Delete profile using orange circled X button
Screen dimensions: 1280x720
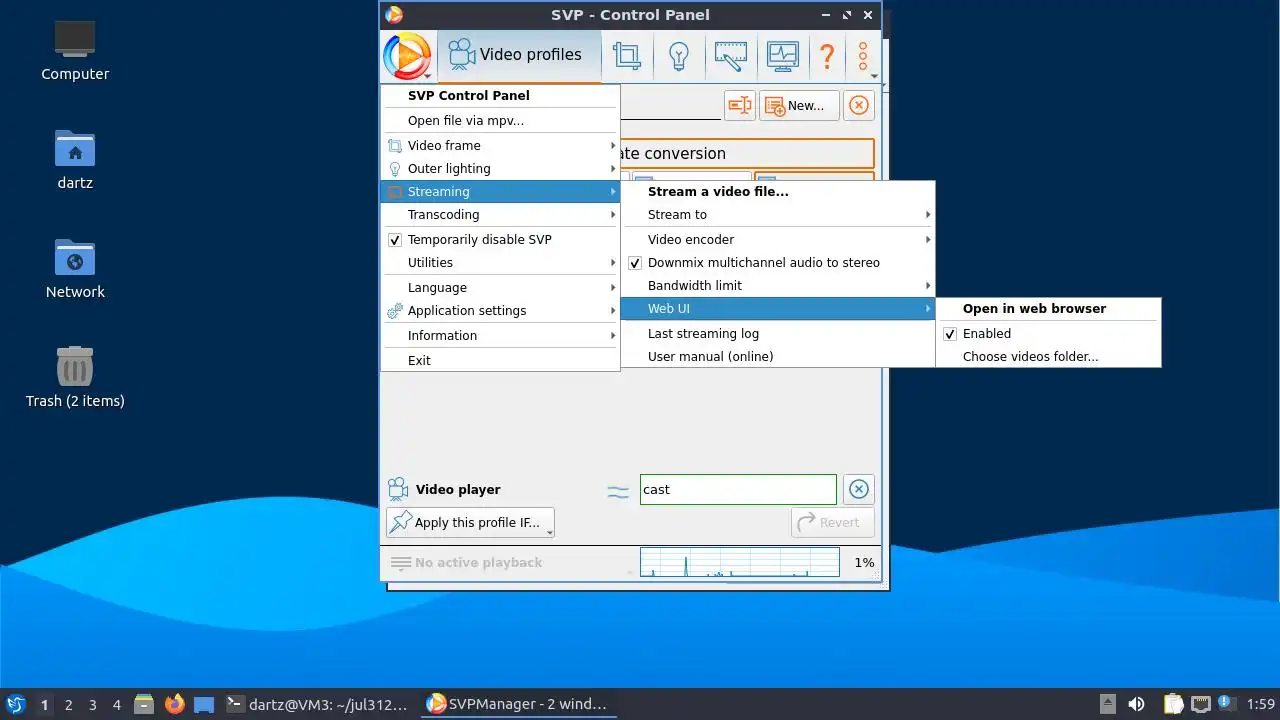coord(859,105)
